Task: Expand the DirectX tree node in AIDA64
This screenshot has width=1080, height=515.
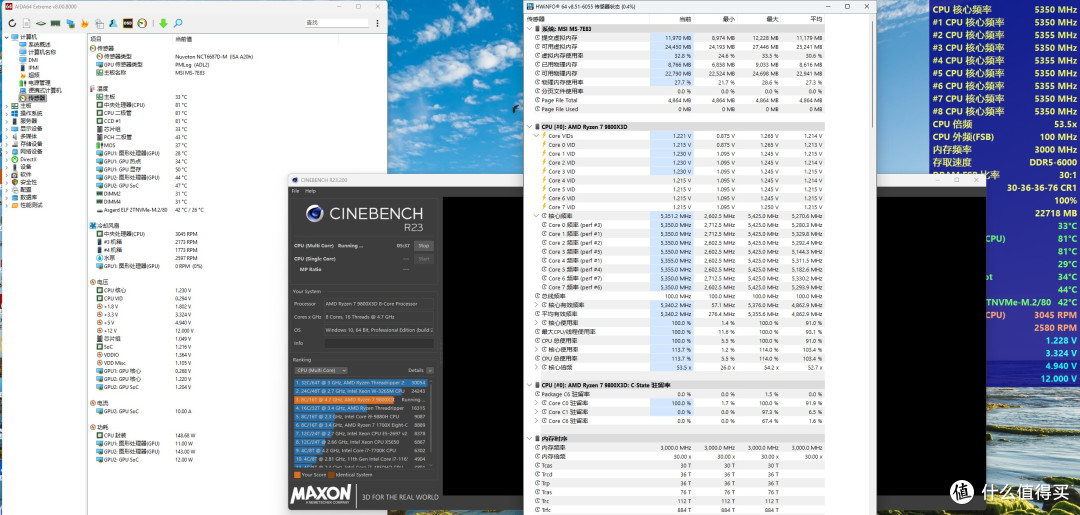Action: [6, 159]
